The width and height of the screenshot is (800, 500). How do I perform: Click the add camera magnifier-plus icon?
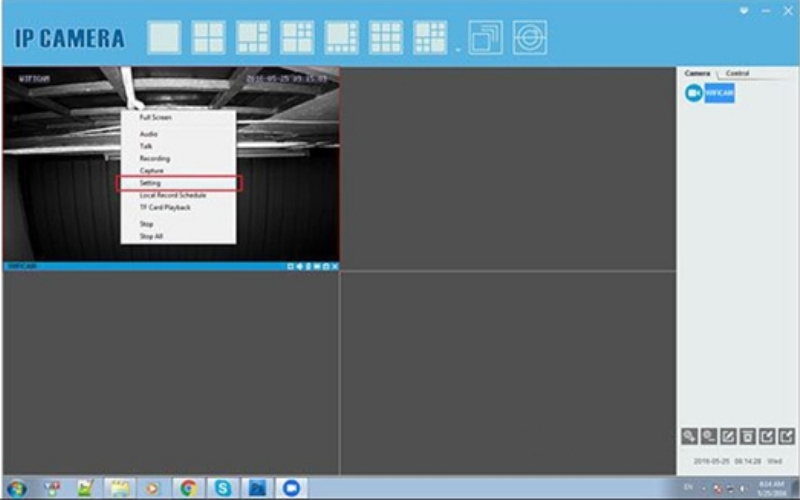[x=689, y=436]
